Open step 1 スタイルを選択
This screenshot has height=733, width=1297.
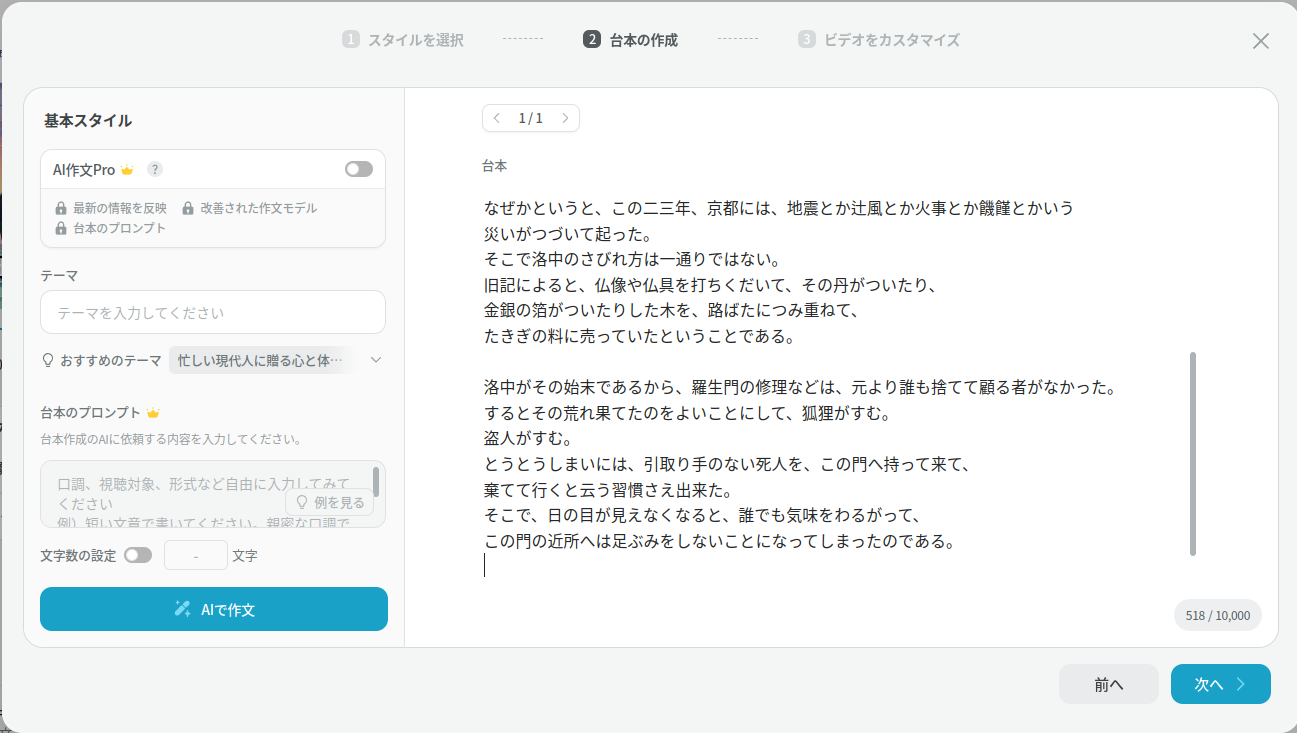pyautogui.click(x=403, y=40)
